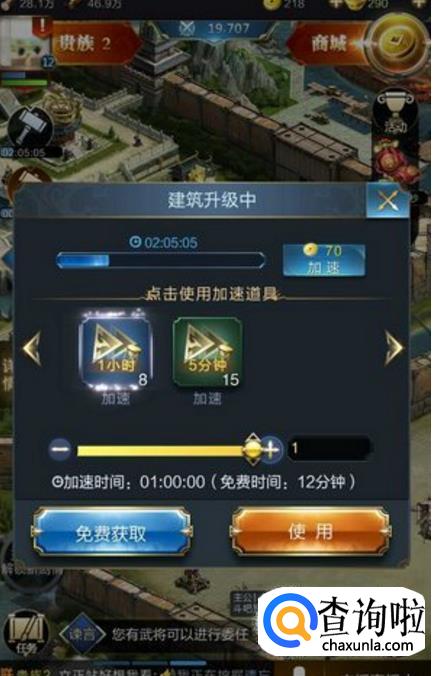The width and height of the screenshot is (437, 676).
Task: Click the yellow quantity slider track
Action: (x=164, y=451)
